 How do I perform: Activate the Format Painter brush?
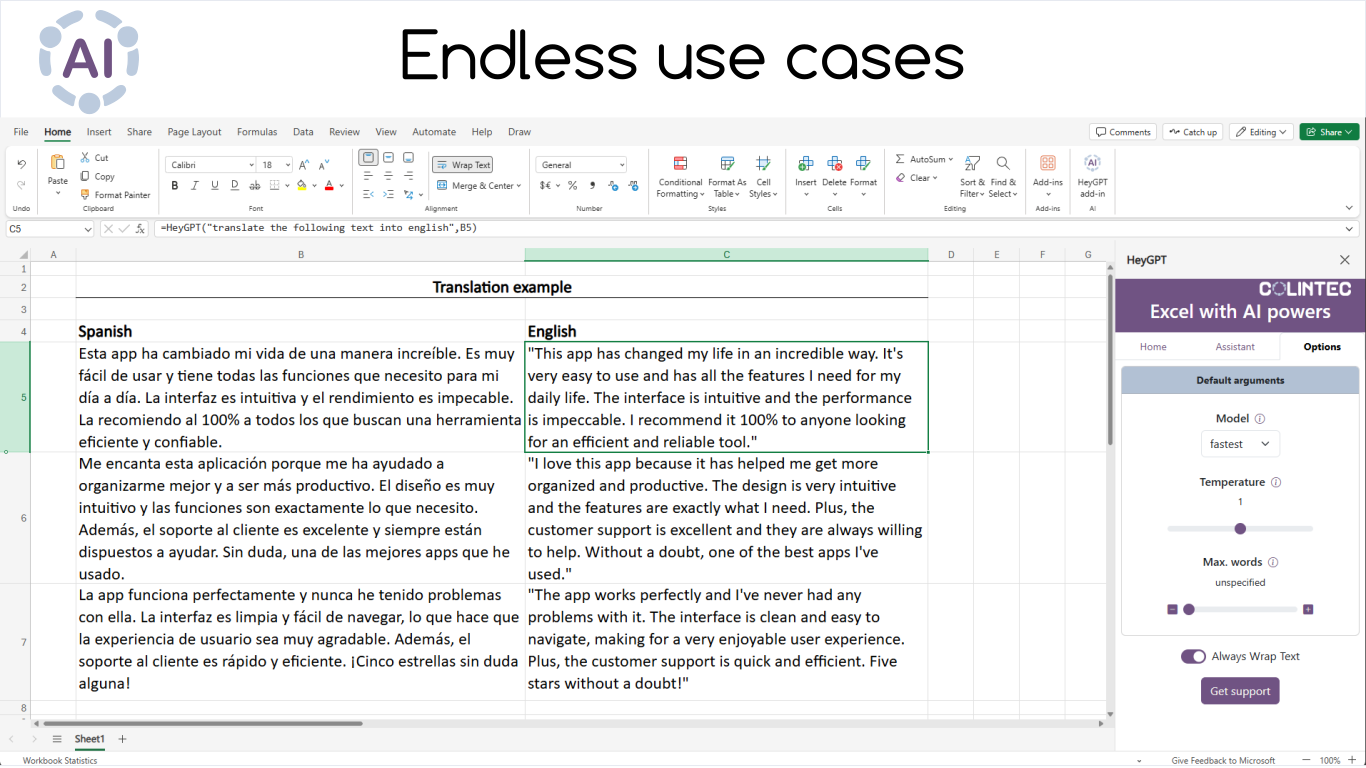pyautogui.click(x=85, y=195)
